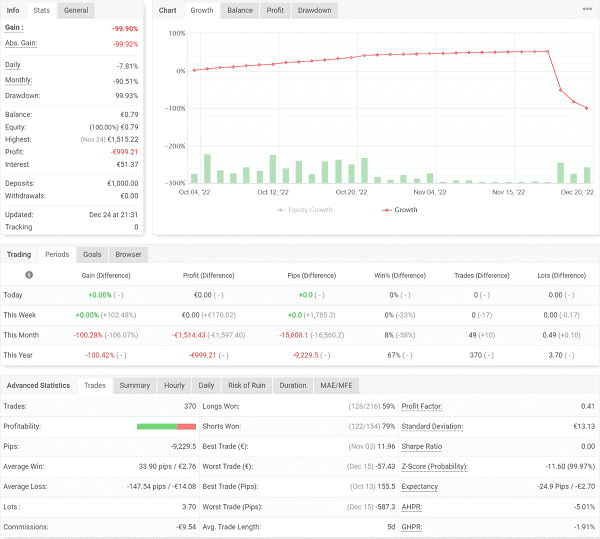Select the Periods tab in Trading

(x=57, y=254)
